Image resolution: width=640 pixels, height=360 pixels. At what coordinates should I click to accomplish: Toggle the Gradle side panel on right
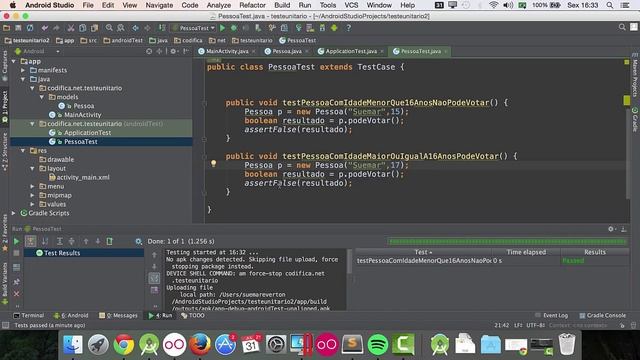pyautogui.click(x=635, y=119)
